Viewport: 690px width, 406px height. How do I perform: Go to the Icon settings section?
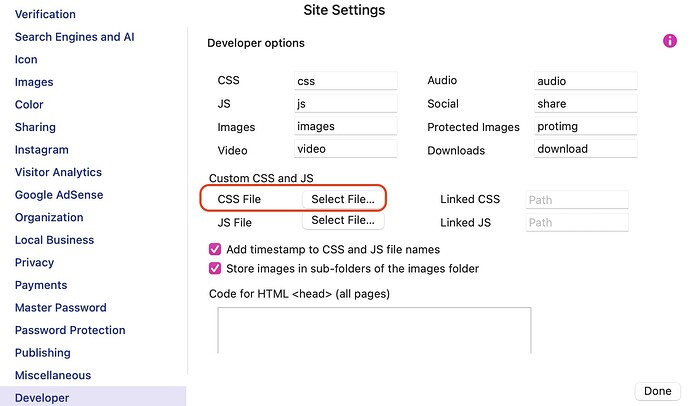click(26, 59)
